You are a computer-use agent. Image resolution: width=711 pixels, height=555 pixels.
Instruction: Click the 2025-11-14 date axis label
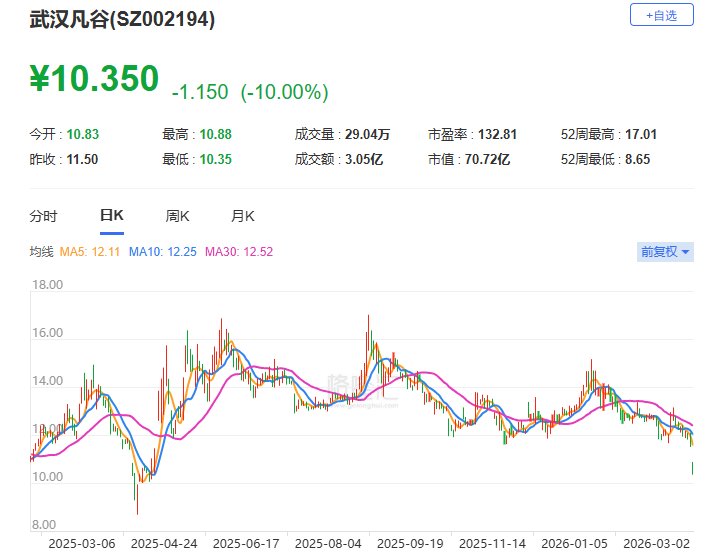[492, 544]
